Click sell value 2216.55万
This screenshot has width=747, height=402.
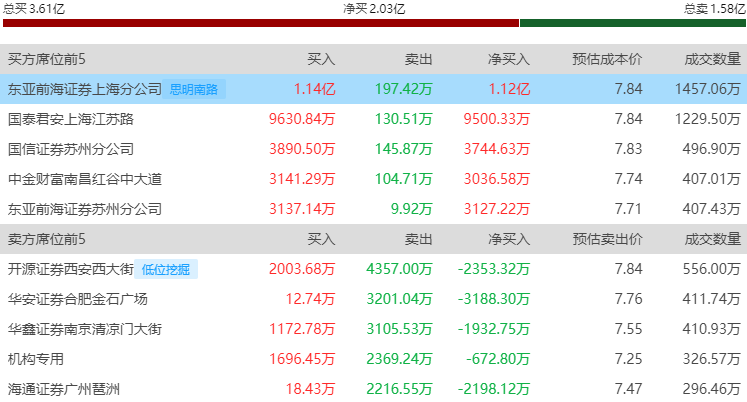[399, 389]
